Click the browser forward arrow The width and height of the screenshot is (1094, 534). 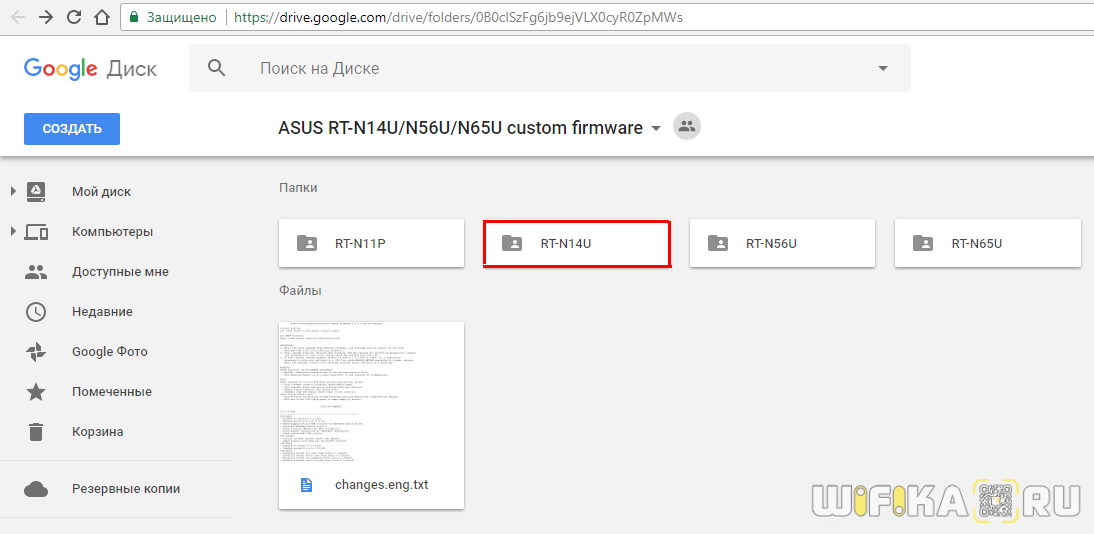[x=46, y=17]
